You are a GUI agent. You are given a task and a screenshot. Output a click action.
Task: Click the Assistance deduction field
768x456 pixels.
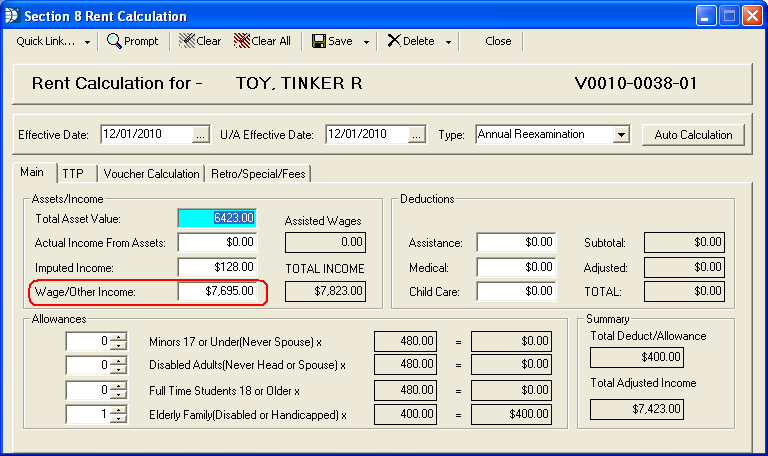(516, 242)
